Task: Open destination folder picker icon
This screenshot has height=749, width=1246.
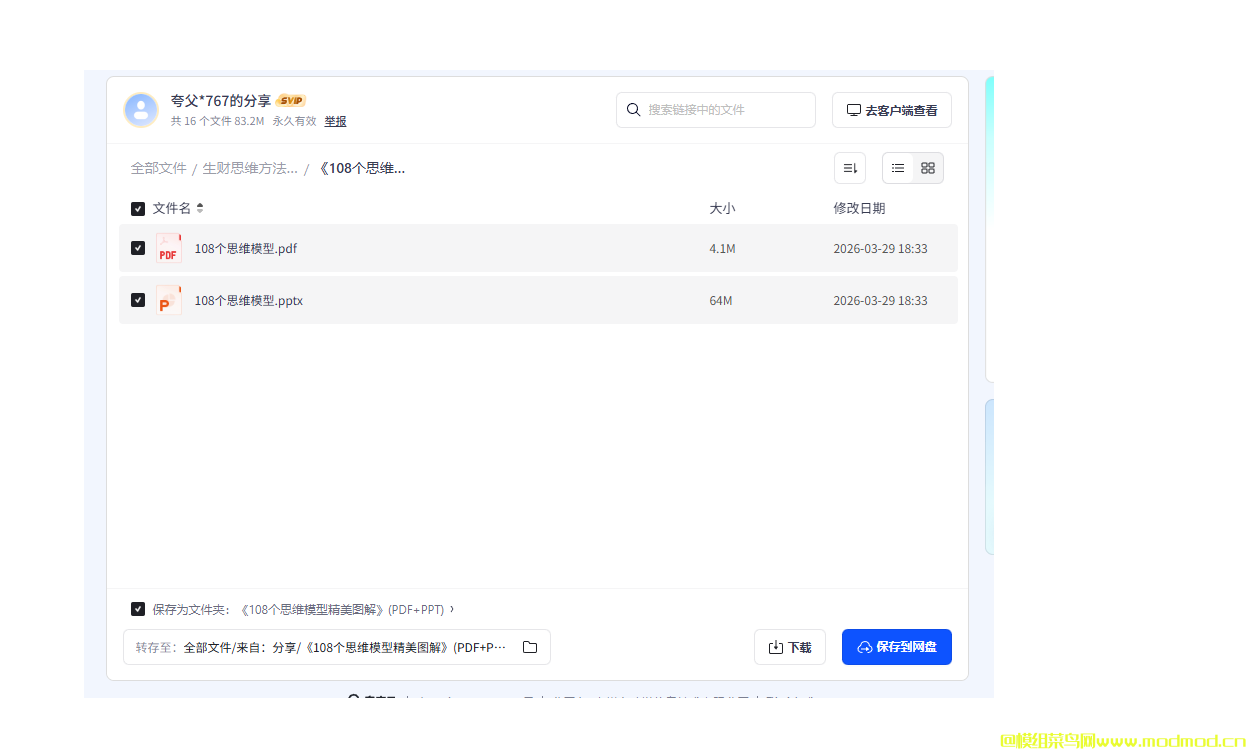Action: pos(530,647)
